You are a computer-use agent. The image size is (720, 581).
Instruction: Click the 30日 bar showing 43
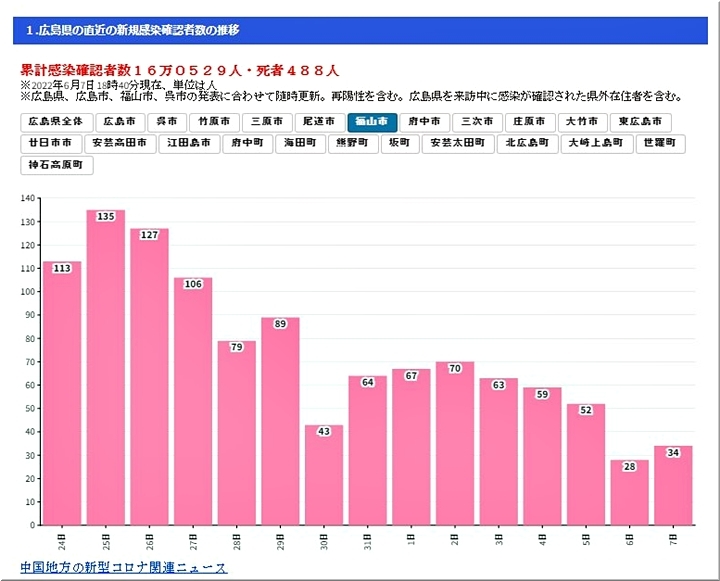[324, 476]
